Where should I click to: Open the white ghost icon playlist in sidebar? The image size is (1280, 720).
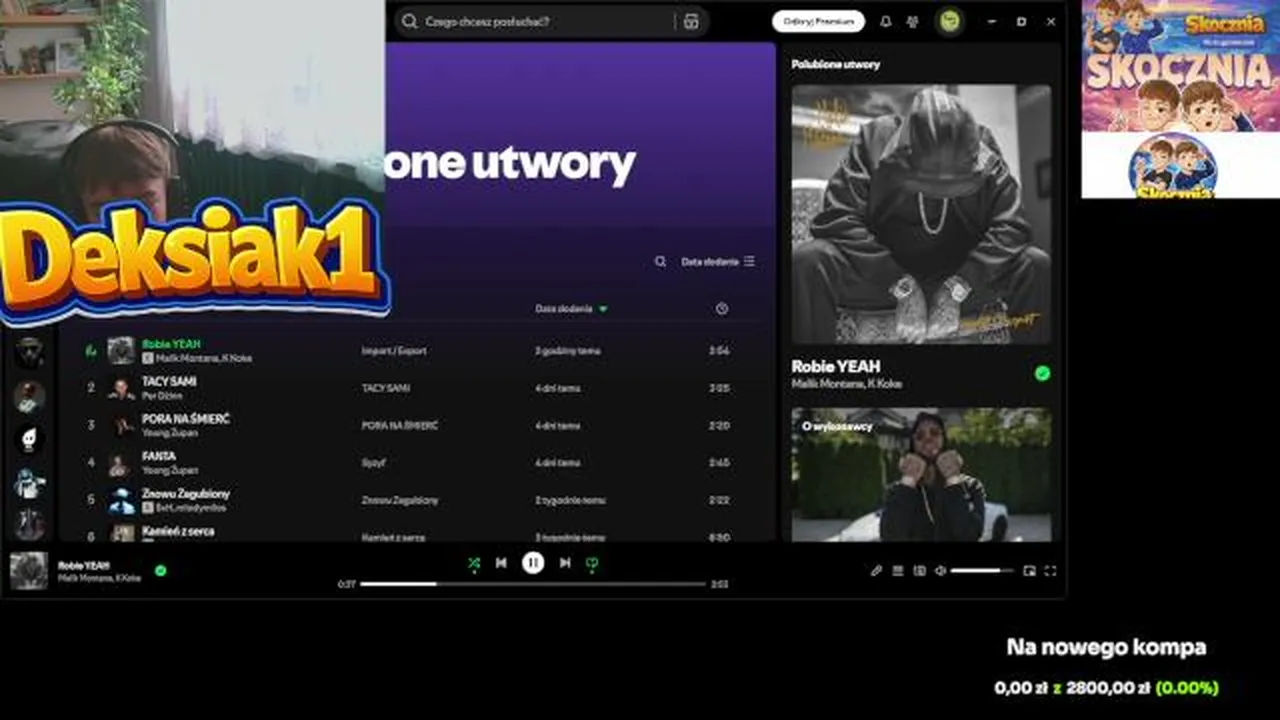[x=29, y=439]
